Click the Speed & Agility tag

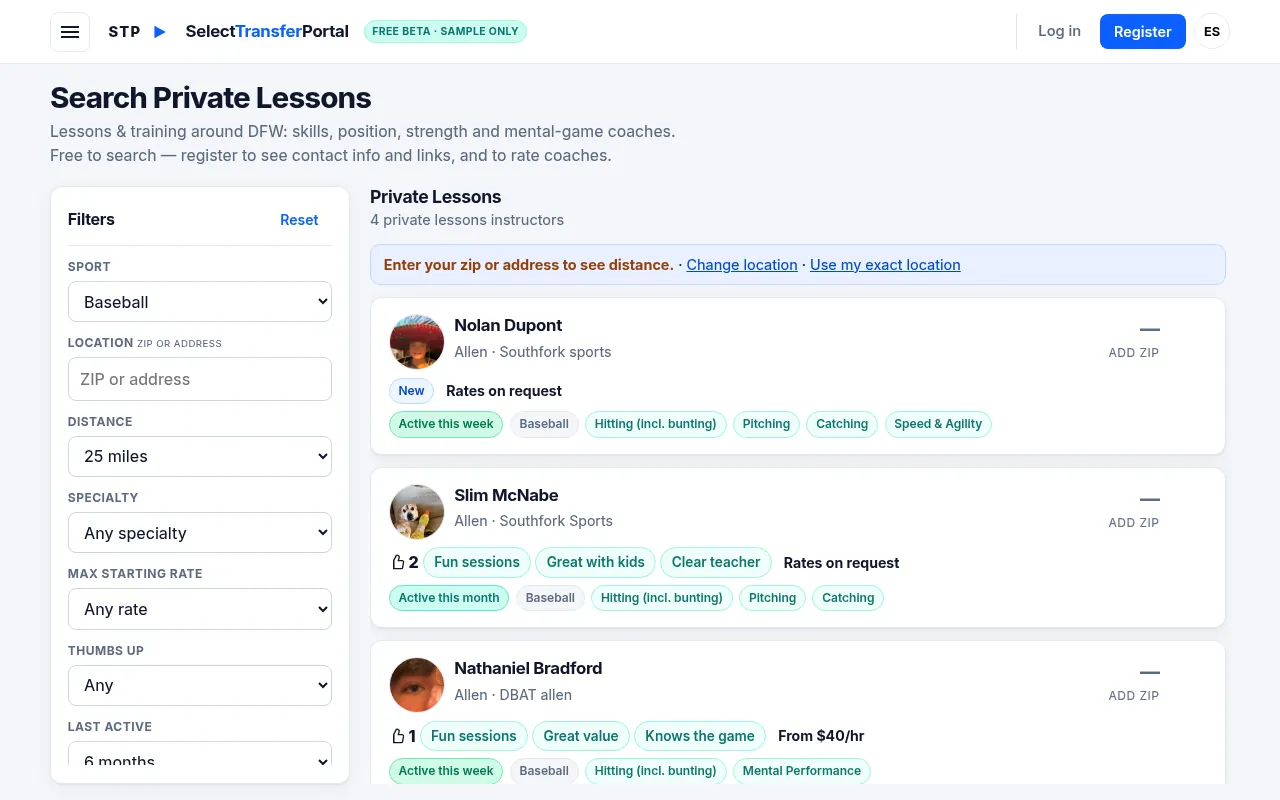click(x=938, y=424)
